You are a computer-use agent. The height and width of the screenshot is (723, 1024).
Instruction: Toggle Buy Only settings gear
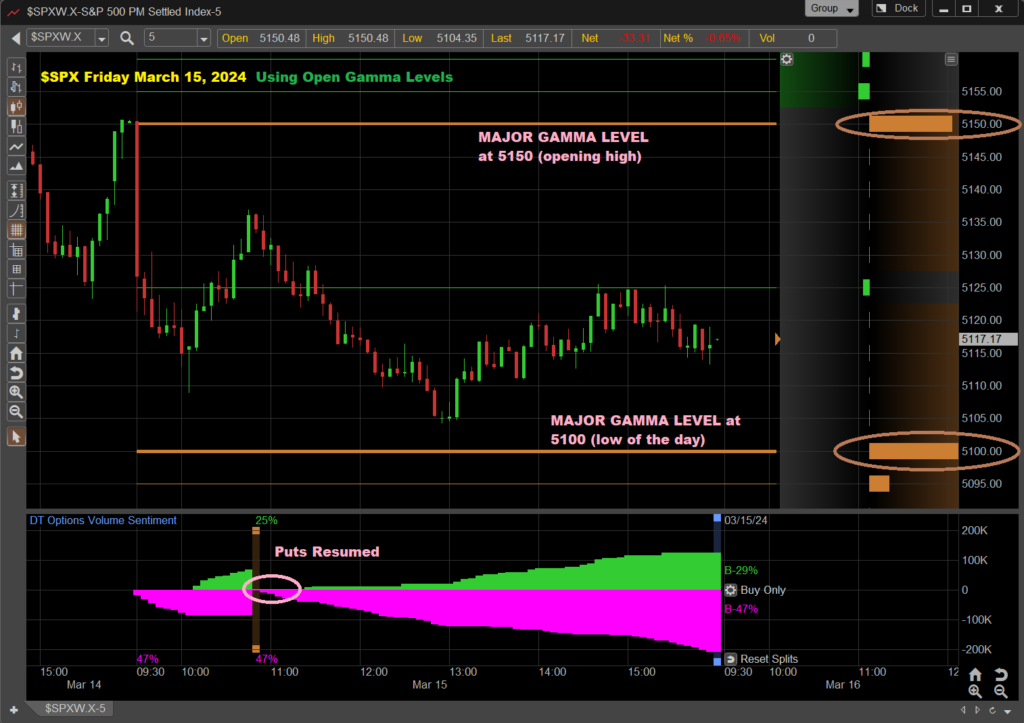(731, 590)
